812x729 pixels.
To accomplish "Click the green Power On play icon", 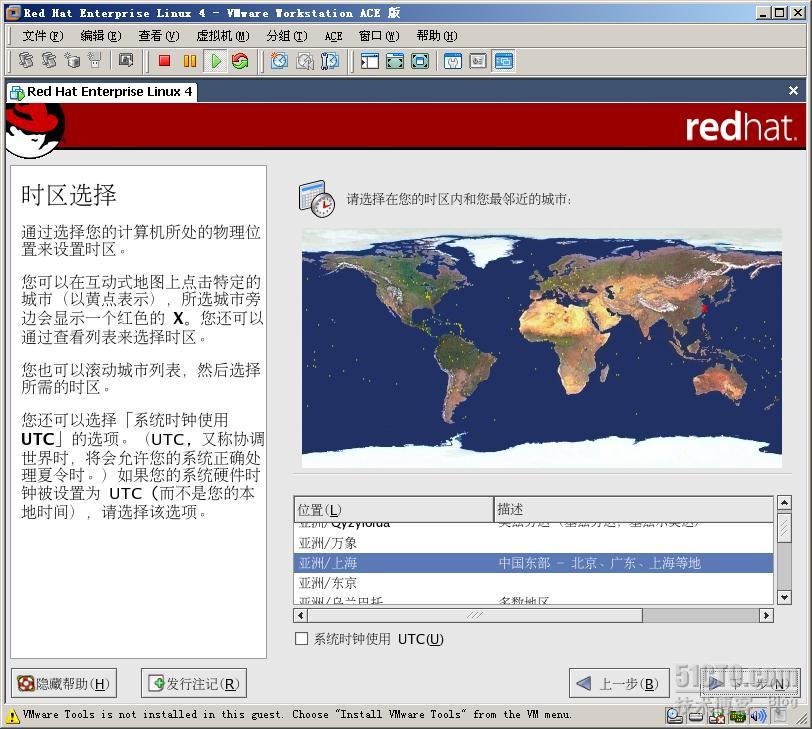I will click(215, 61).
